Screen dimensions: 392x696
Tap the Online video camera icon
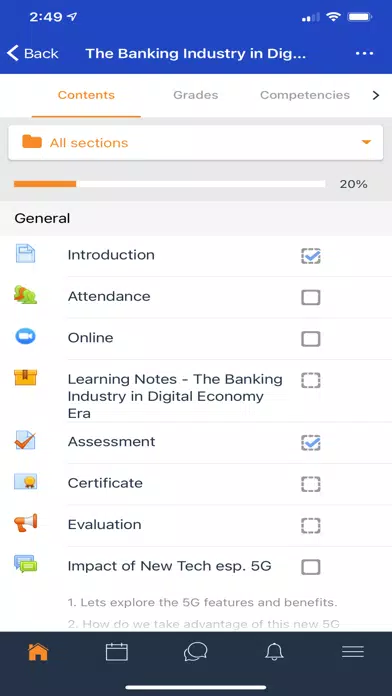coord(25,337)
